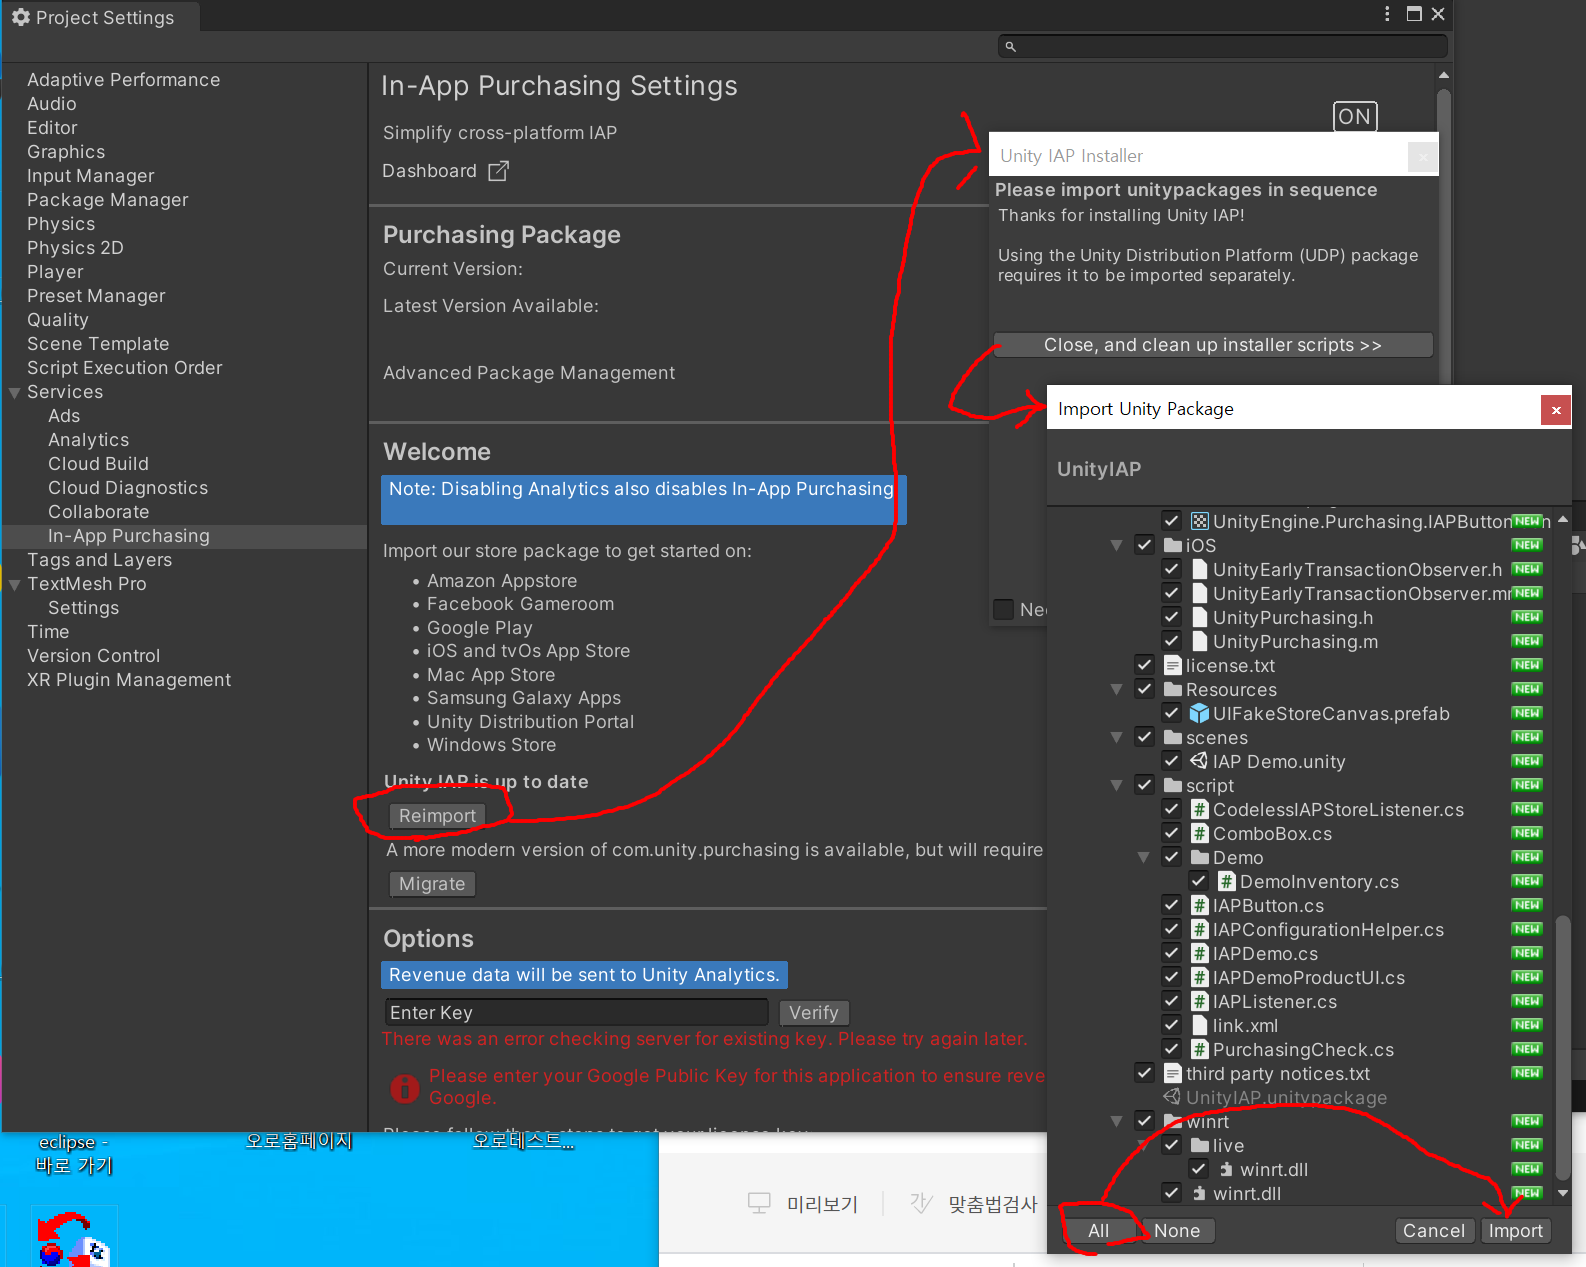The width and height of the screenshot is (1586, 1267).
Task: Click the Resources folder icon
Action: [1173, 689]
